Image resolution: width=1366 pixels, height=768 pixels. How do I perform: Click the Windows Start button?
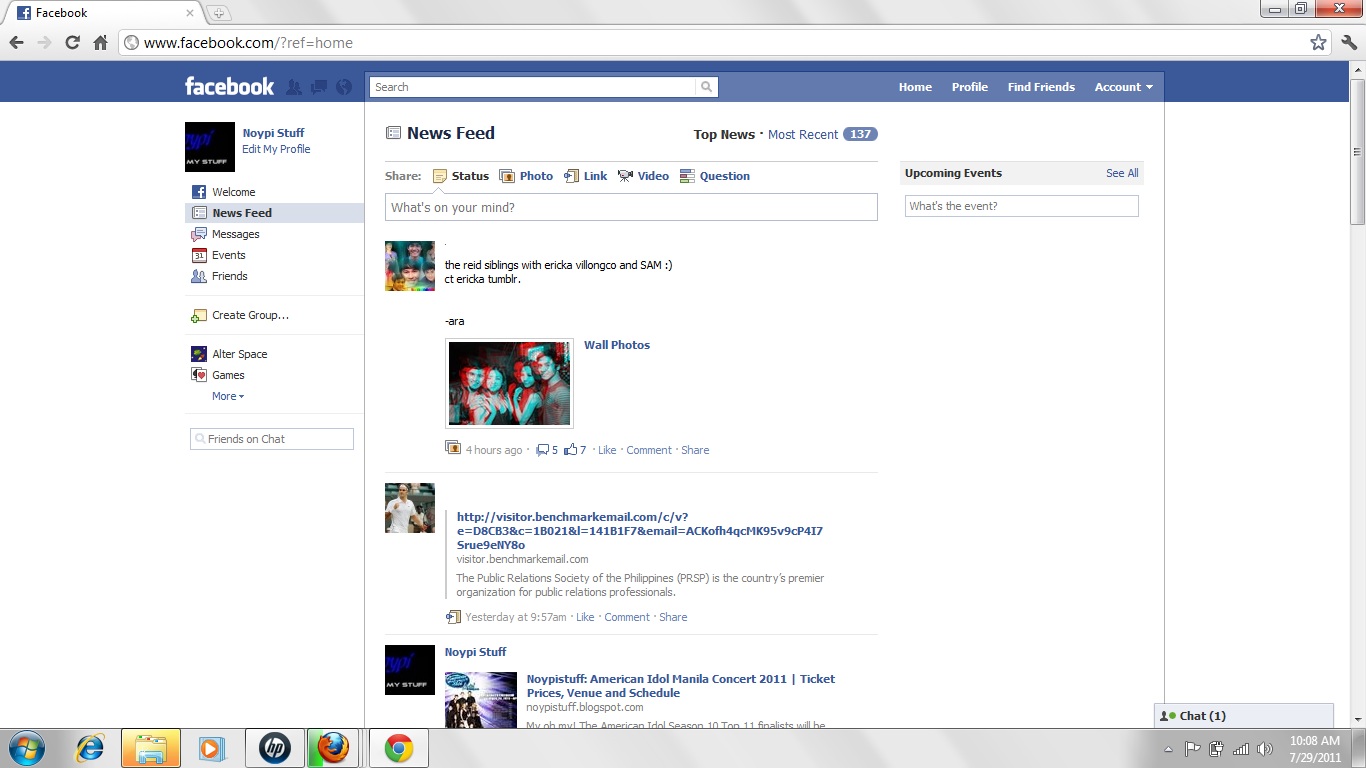point(26,748)
